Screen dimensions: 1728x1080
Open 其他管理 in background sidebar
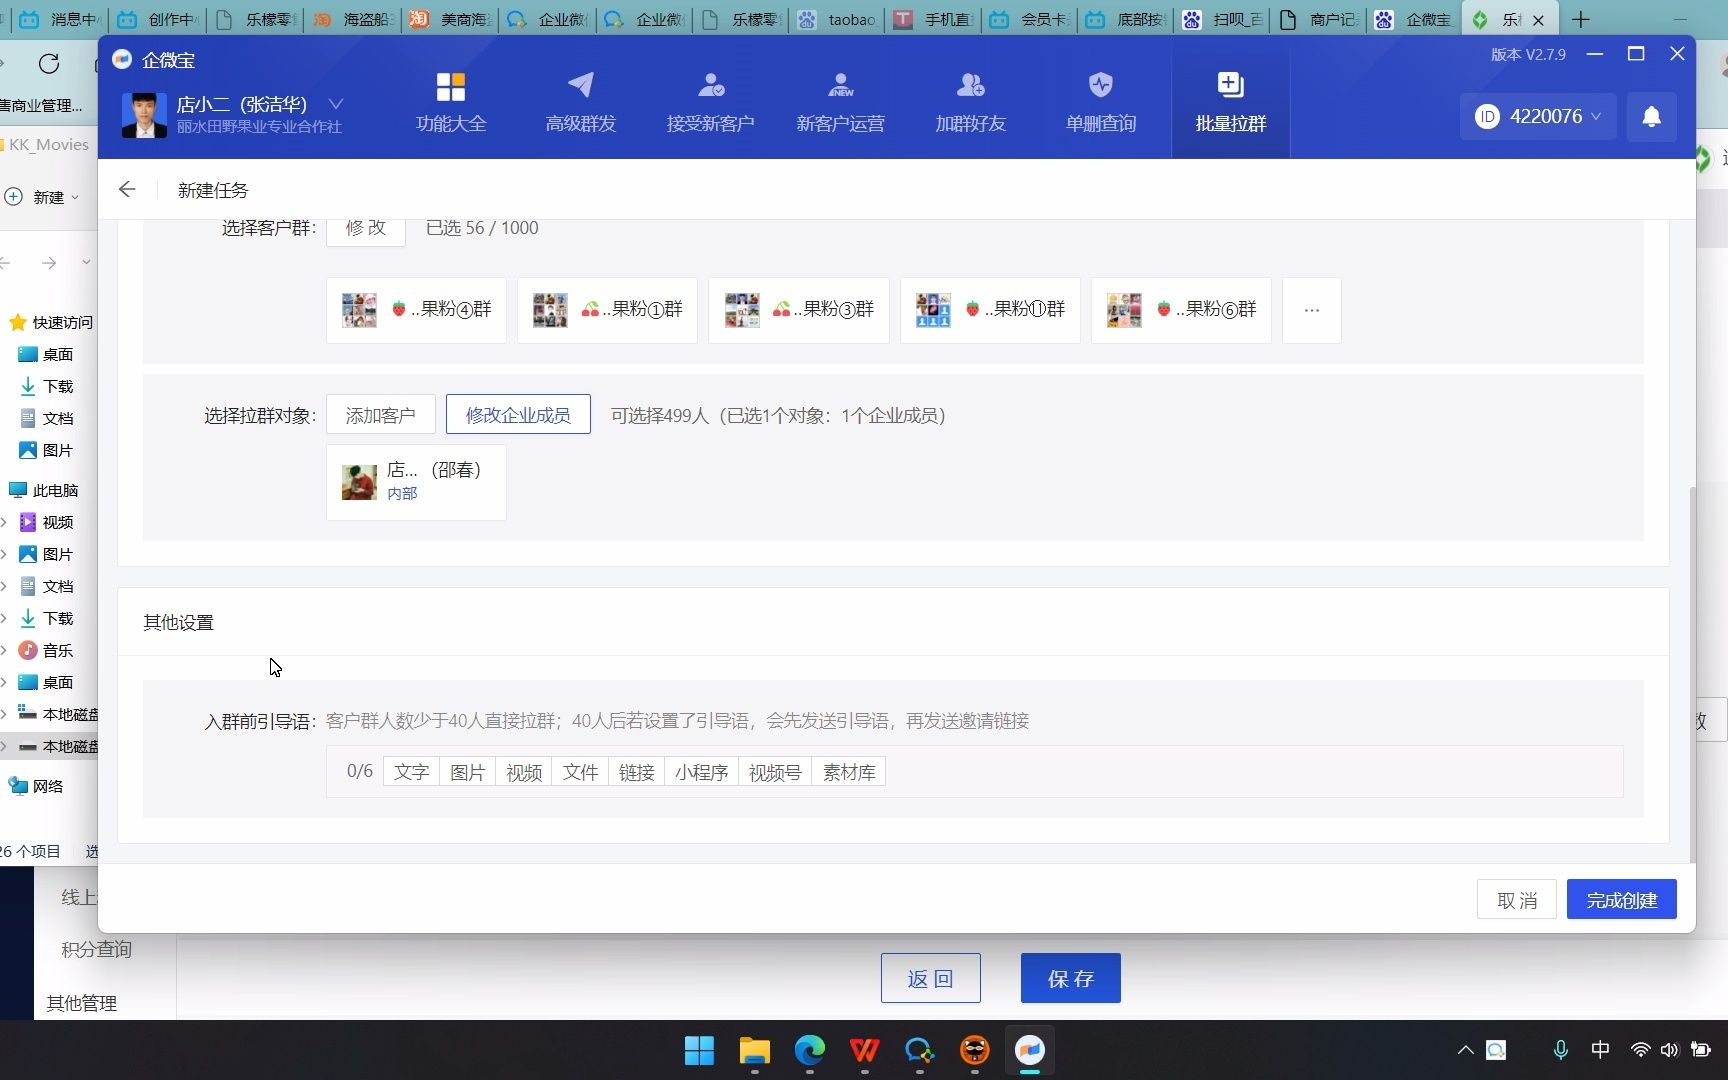82,1003
